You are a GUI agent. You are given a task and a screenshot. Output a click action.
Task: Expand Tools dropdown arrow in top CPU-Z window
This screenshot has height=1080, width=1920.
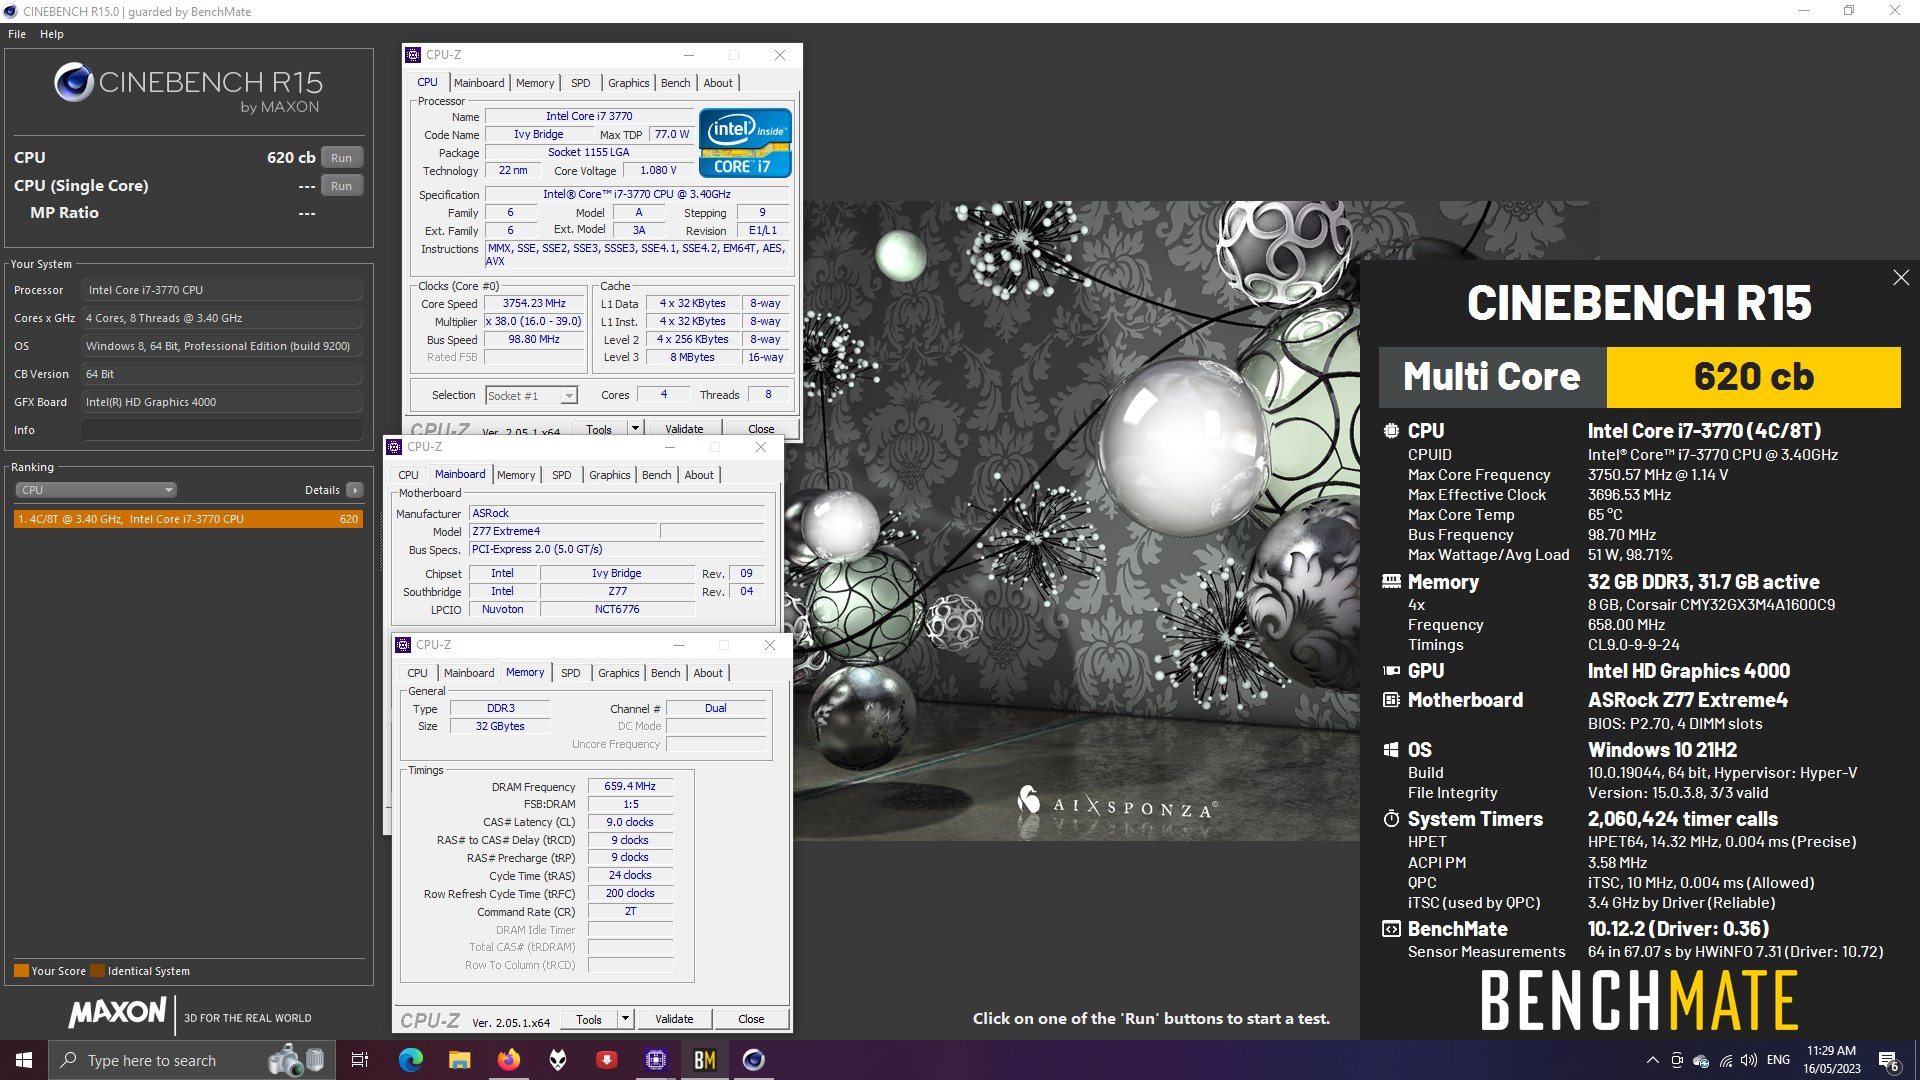click(x=634, y=429)
